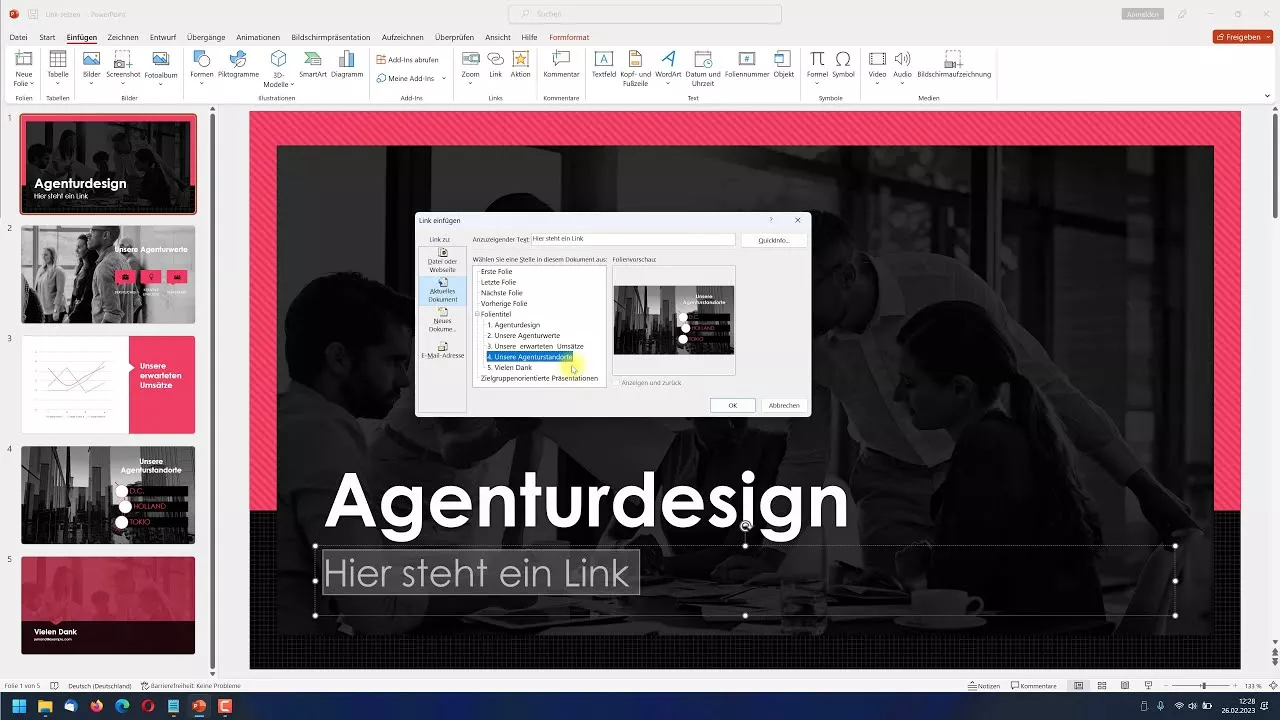Viewport: 1280px width, 720px height.
Task: Click the Freigeben share button
Action: click(1242, 37)
